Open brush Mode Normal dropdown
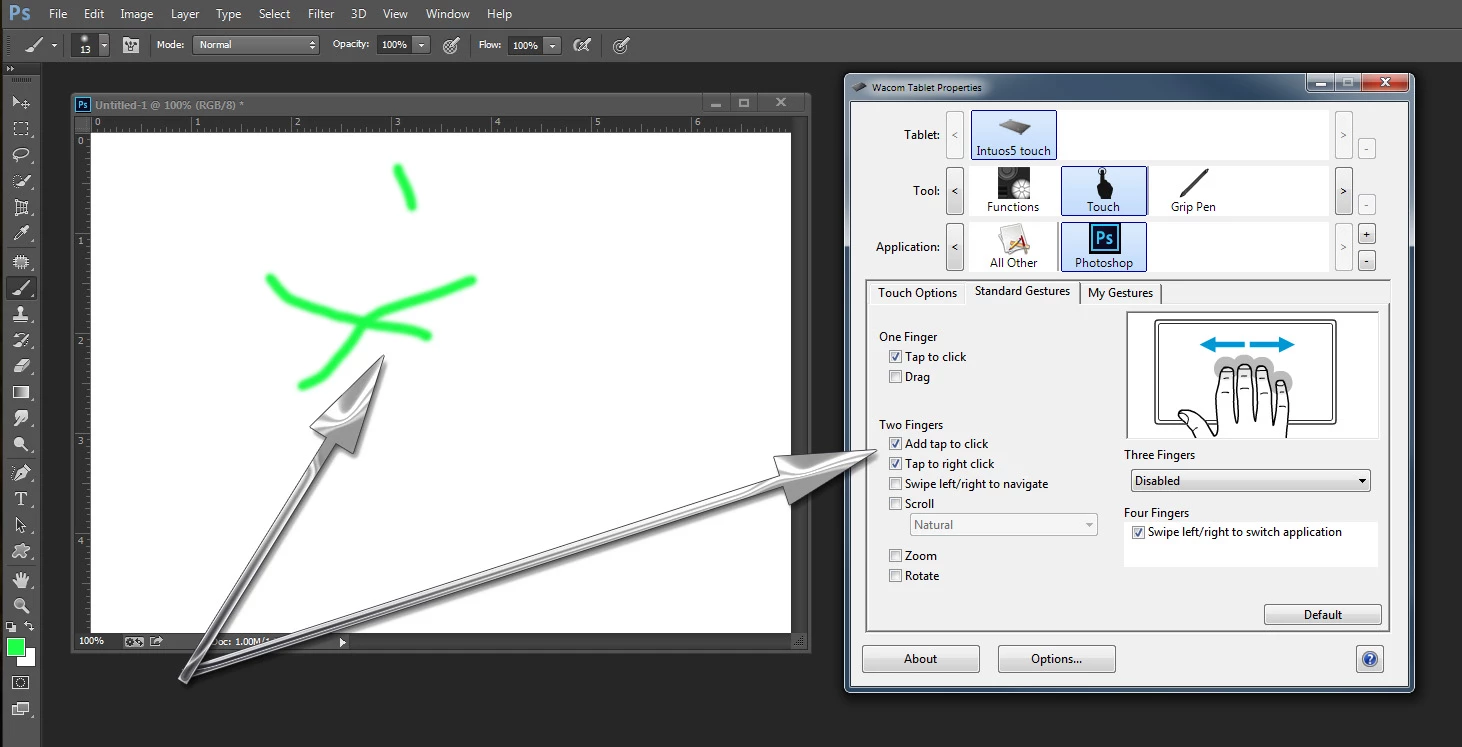The width and height of the screenshot is (1462, 747). pos(256,45)
